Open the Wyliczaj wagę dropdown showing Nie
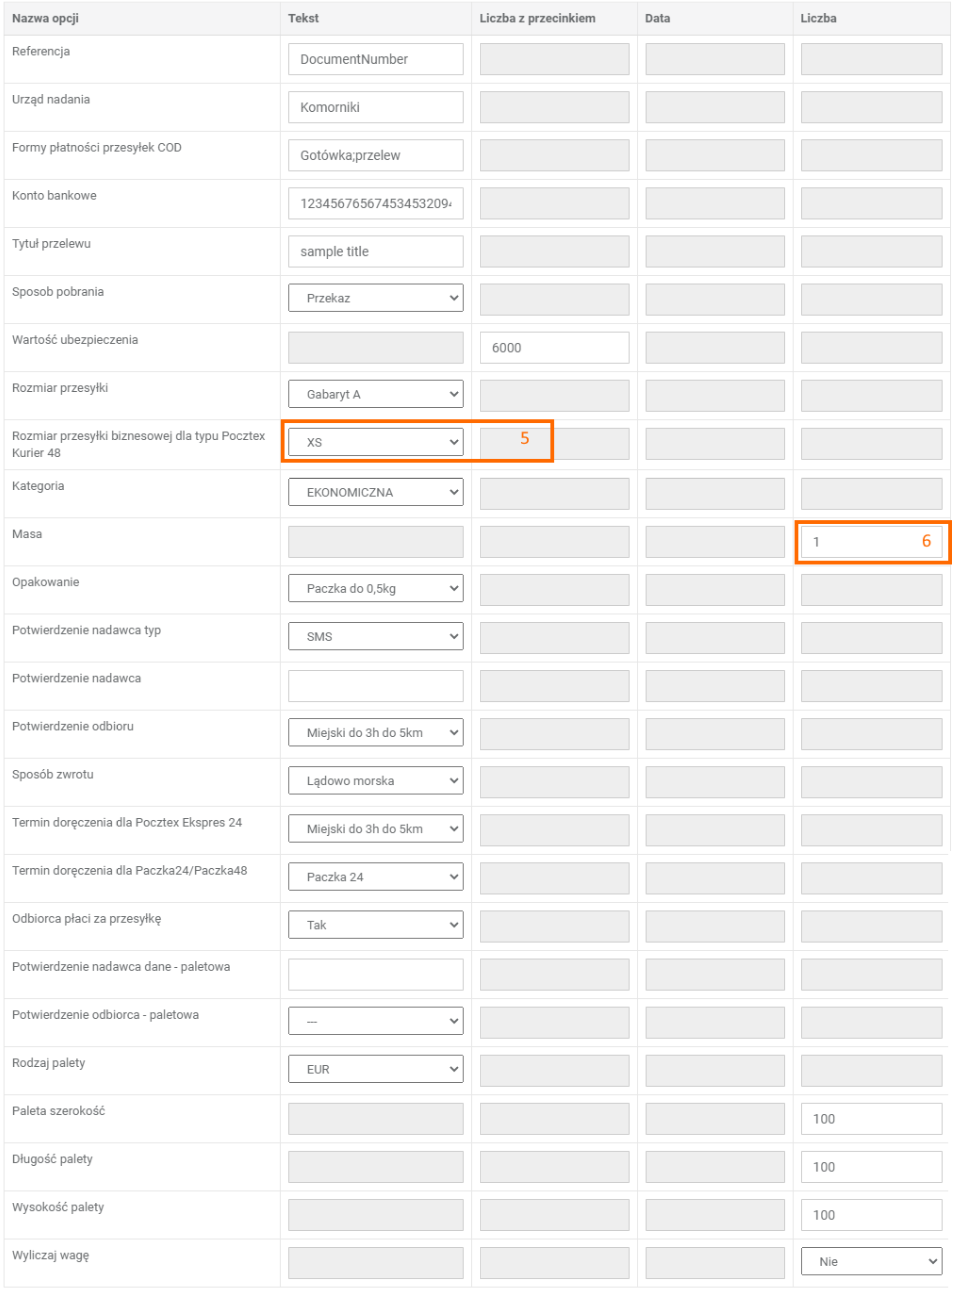958x1292 pixels. coord(870,1261)
